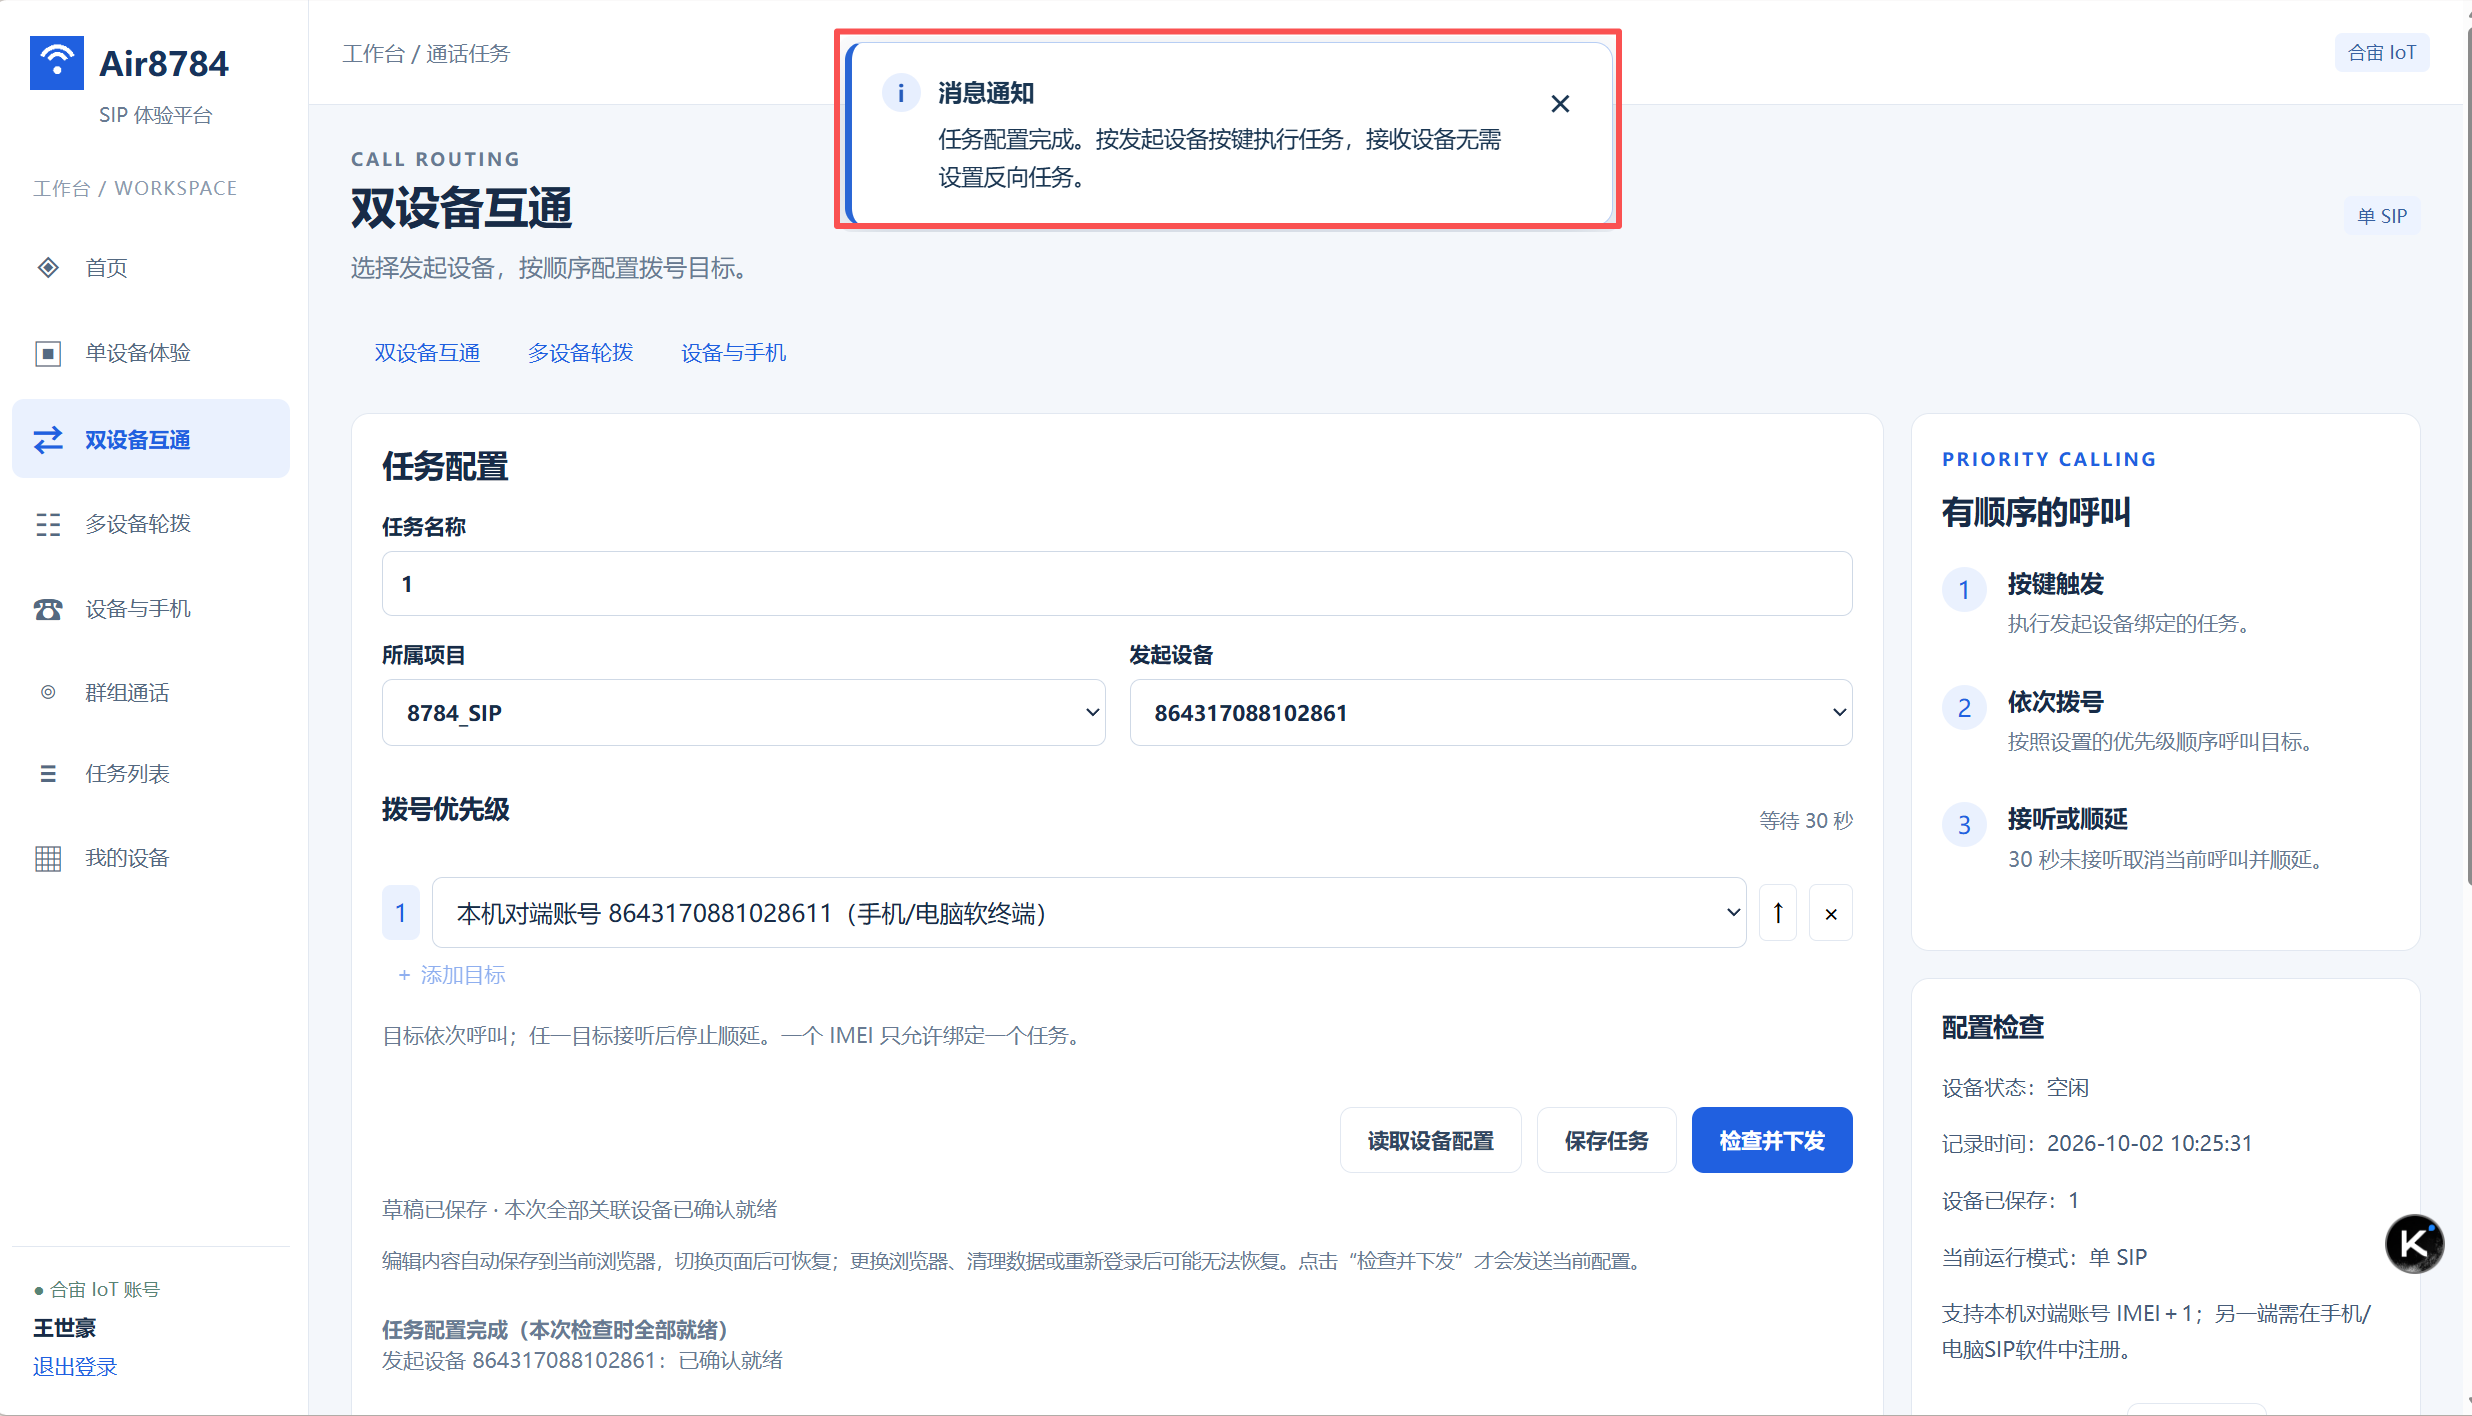The height and width of the screenshot is (1416, 2472).
Task: Open the 群组通话 sidebar icon
Action: [x=48, y=692]
